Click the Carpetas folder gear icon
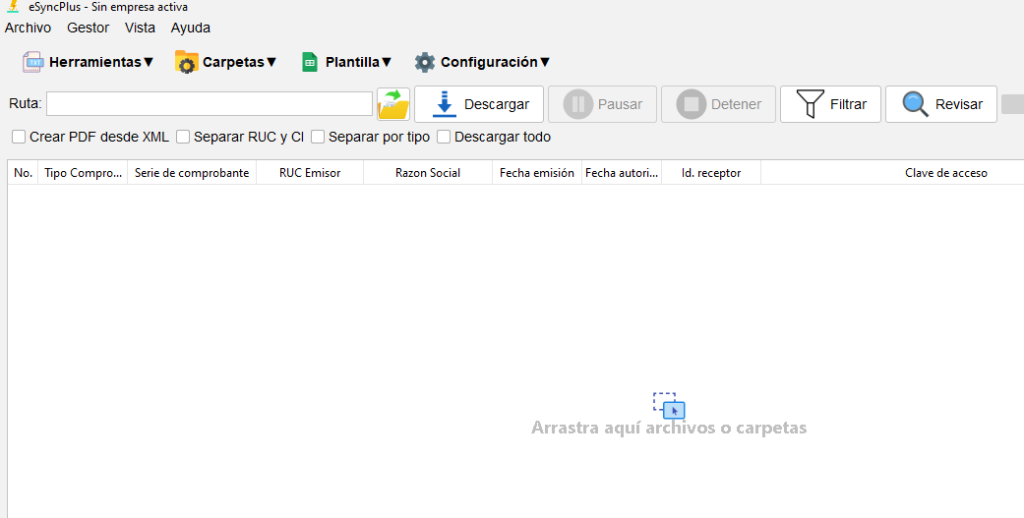Viewport: 1024px width, 518px height. pos(186,62)
